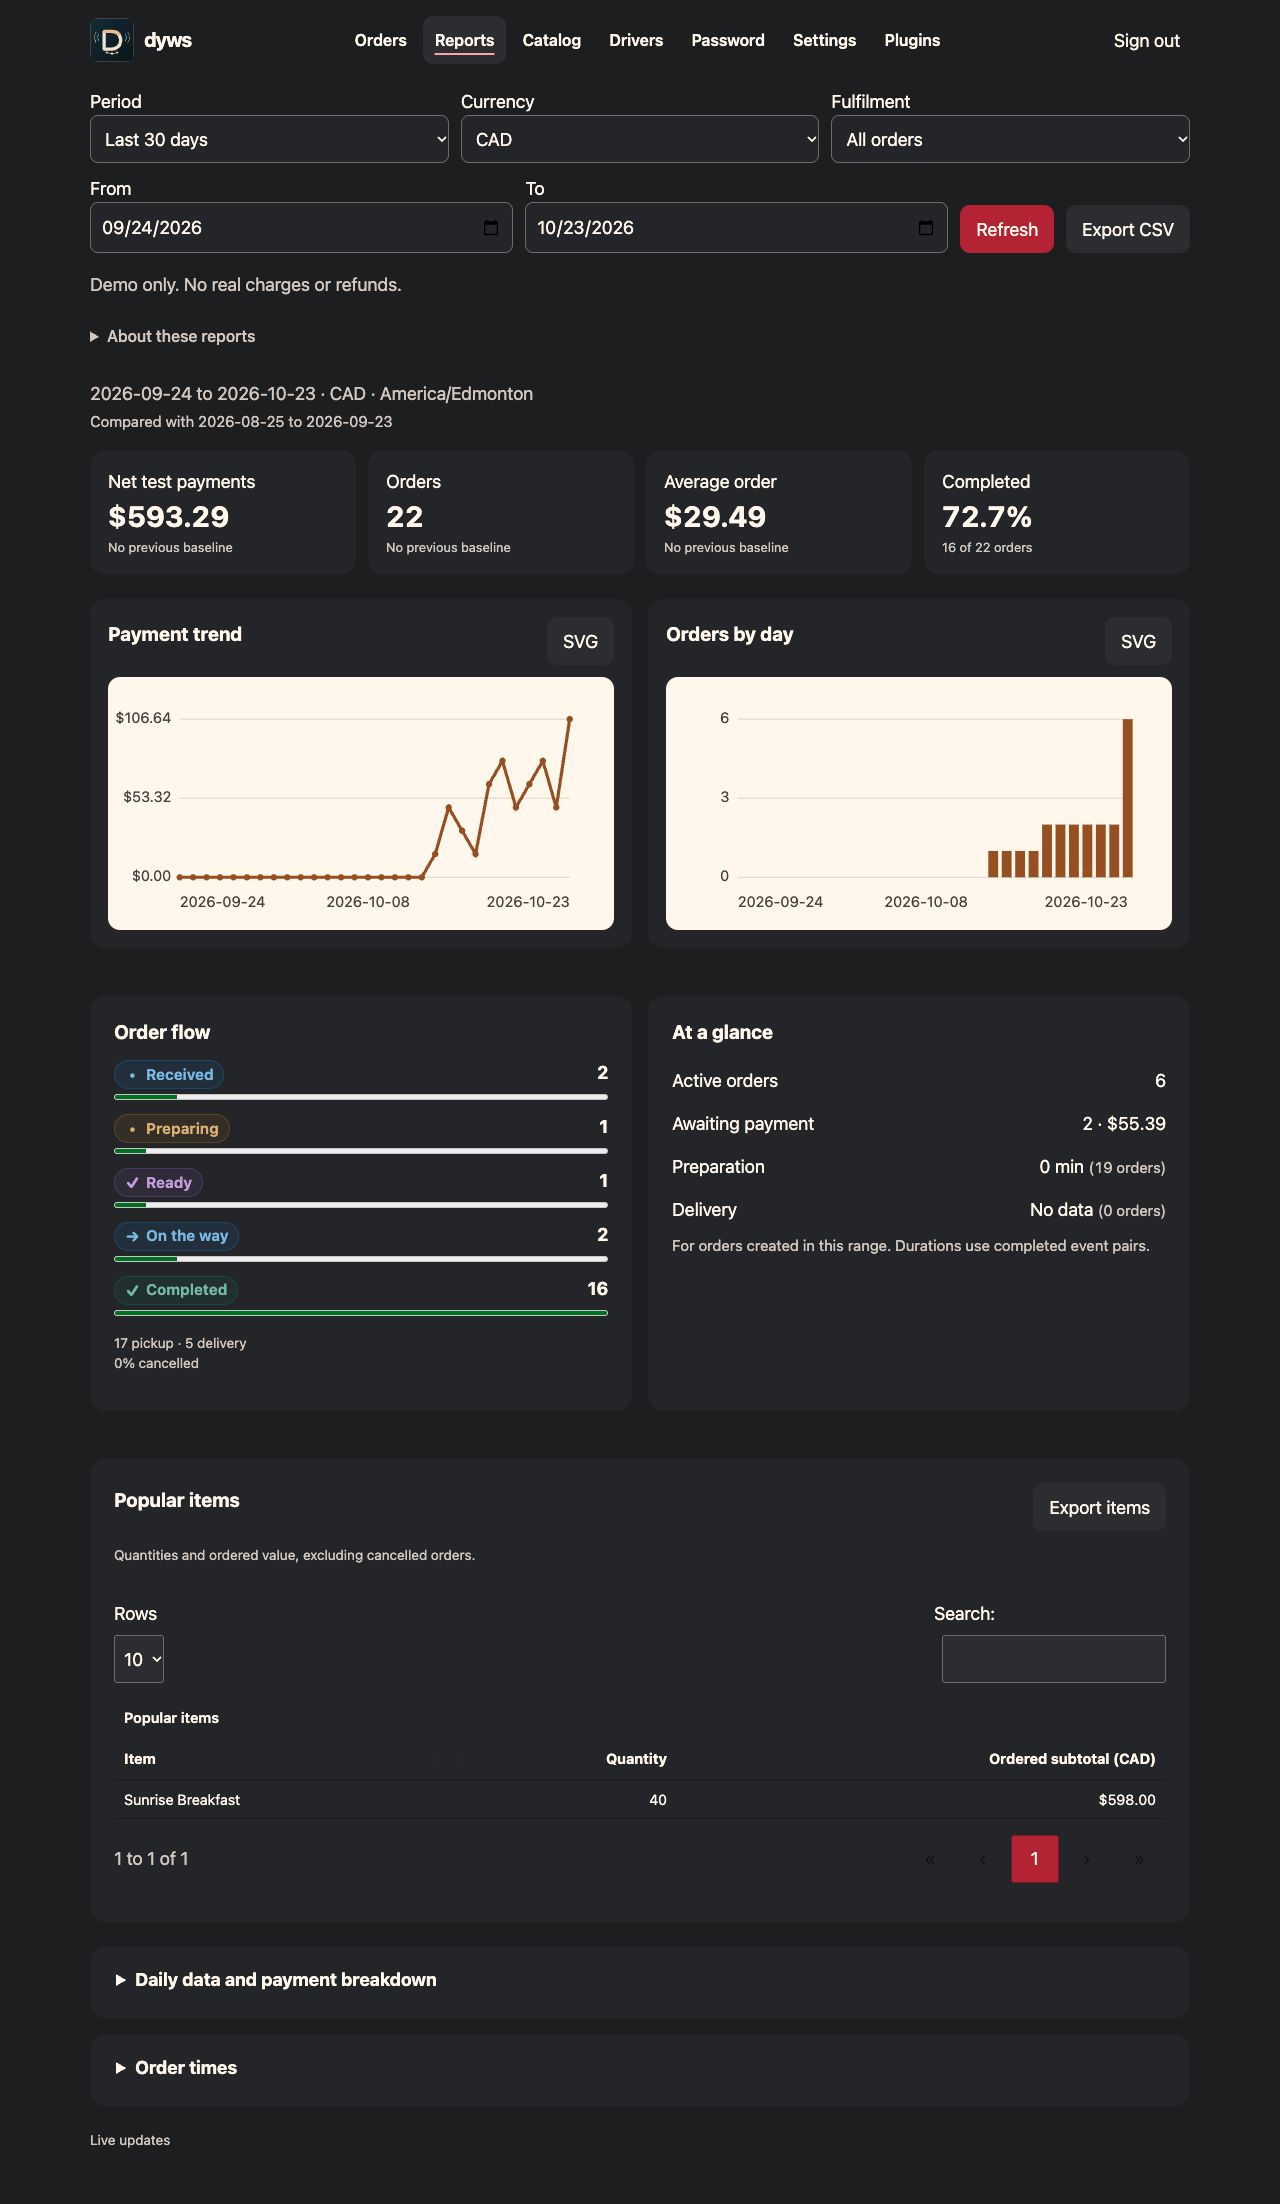
Task: Go to next page of Popular items
Action: click(1087, 1859)
